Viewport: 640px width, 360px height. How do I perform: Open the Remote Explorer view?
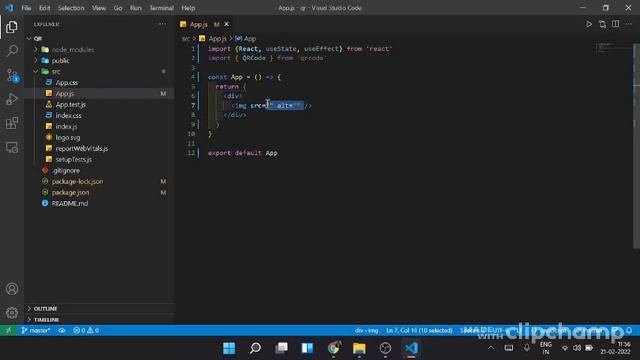pyautogui.click(x=12, y=147)
